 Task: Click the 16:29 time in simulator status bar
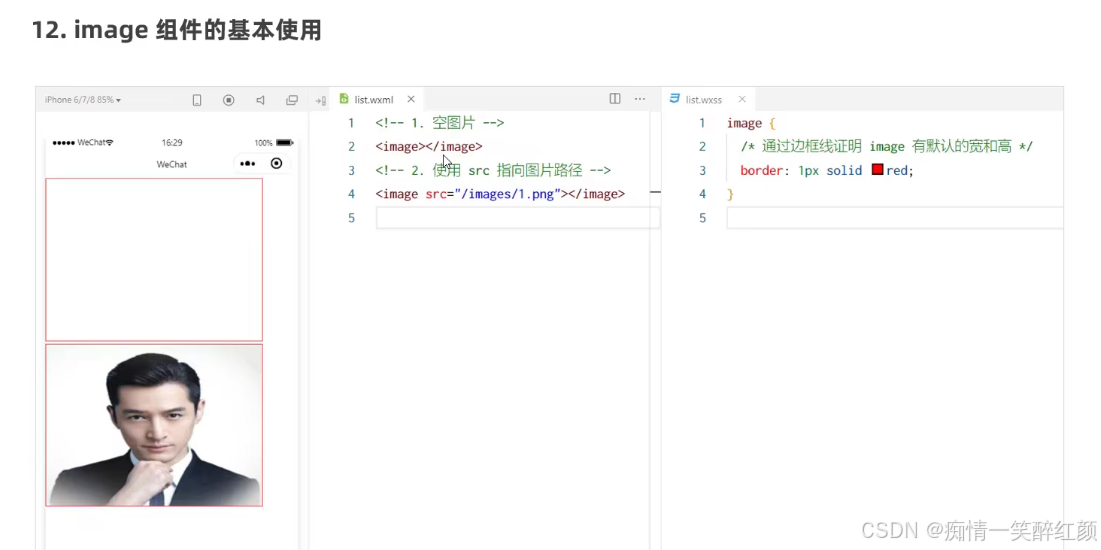point(172,143)
